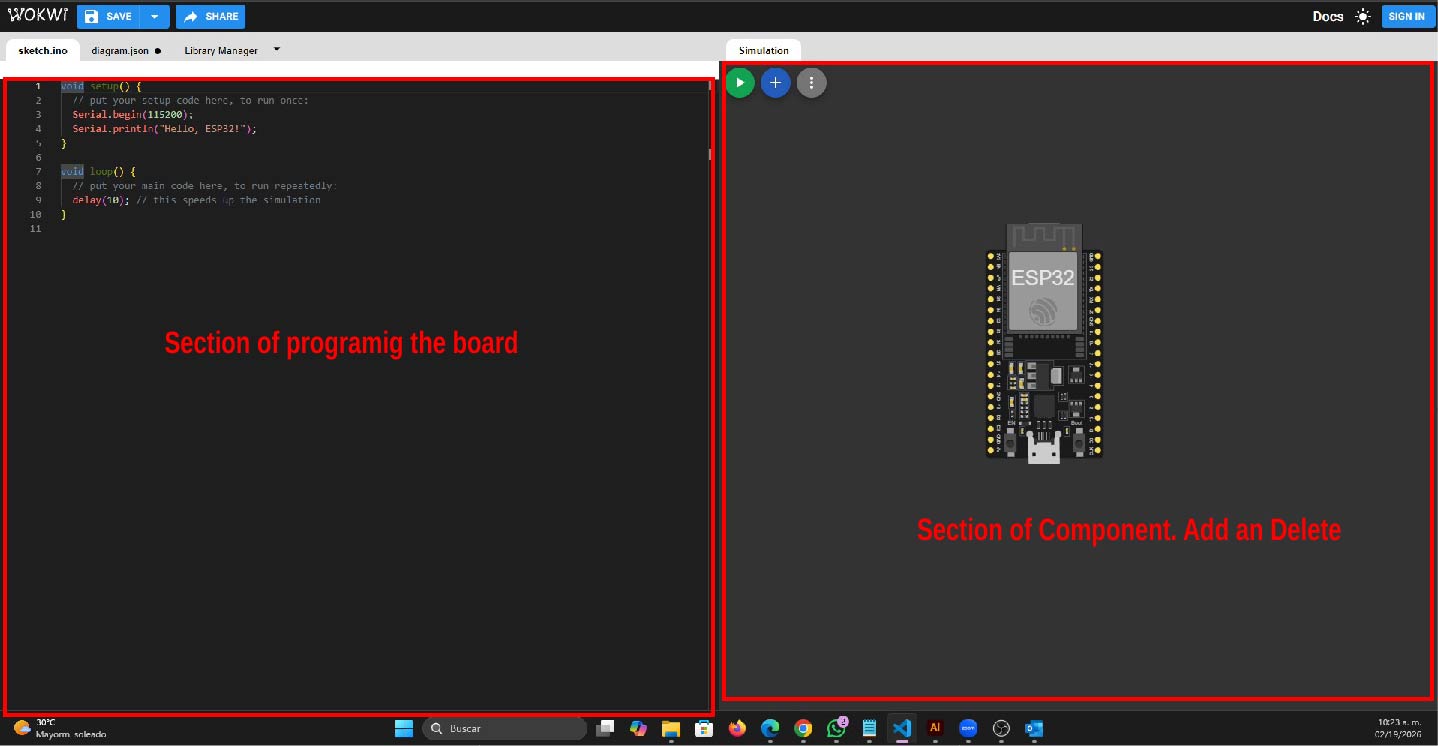This screenshot has height=746, width=1438.
Task: Open Microsoft Edge from the taskbar
Action: click(x=770, y=728)
